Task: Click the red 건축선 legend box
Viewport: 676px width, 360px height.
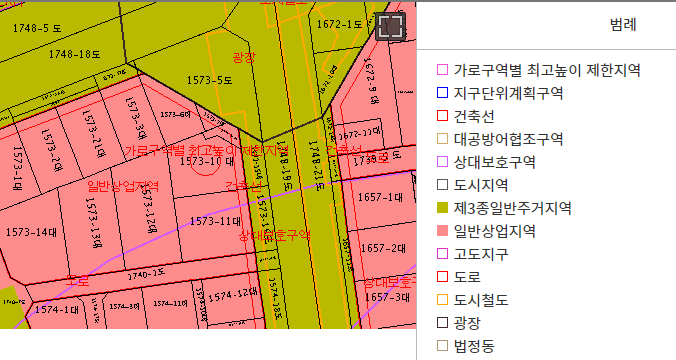Action: 442,116
